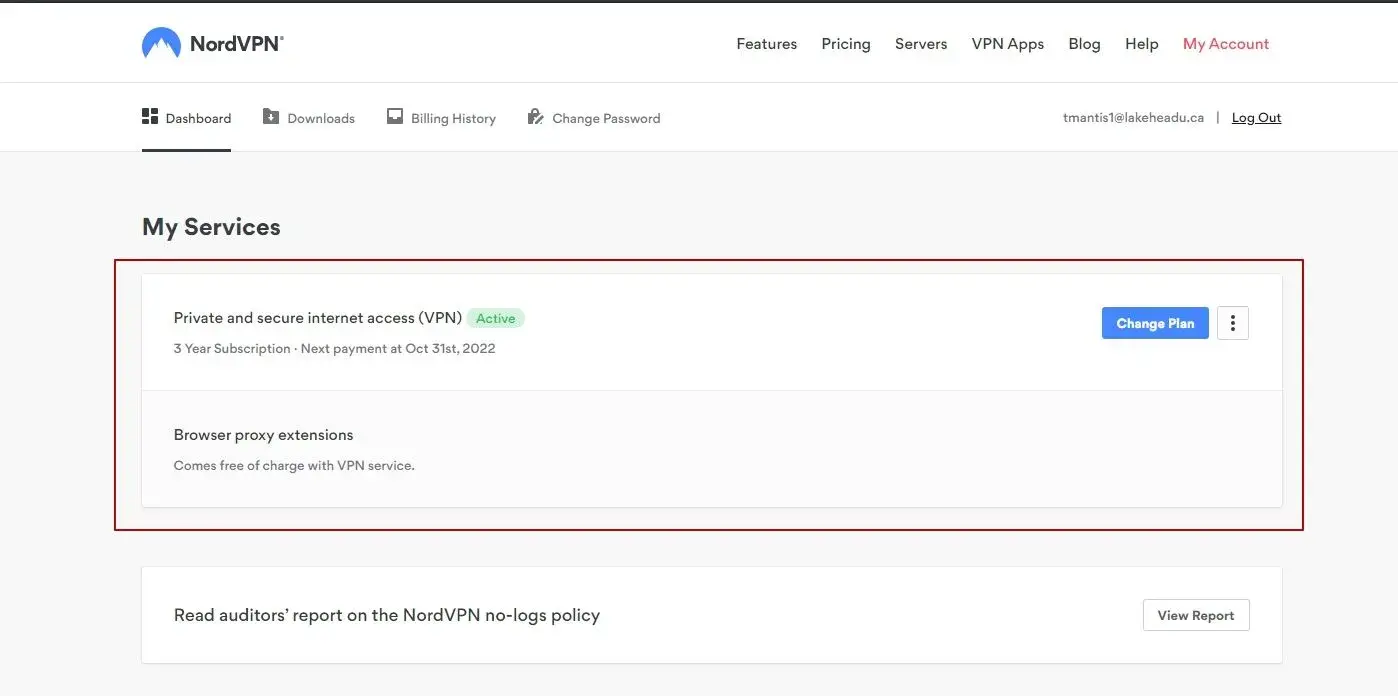Open the Blog link

pos(1084,44)
